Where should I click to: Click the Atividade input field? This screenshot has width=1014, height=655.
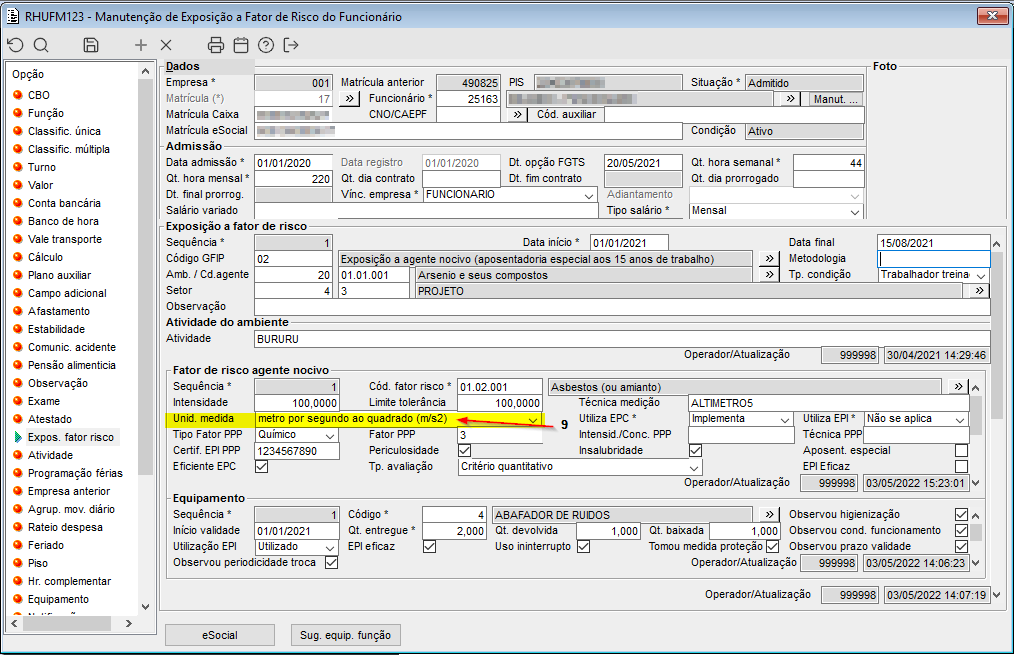coord(620,339)
